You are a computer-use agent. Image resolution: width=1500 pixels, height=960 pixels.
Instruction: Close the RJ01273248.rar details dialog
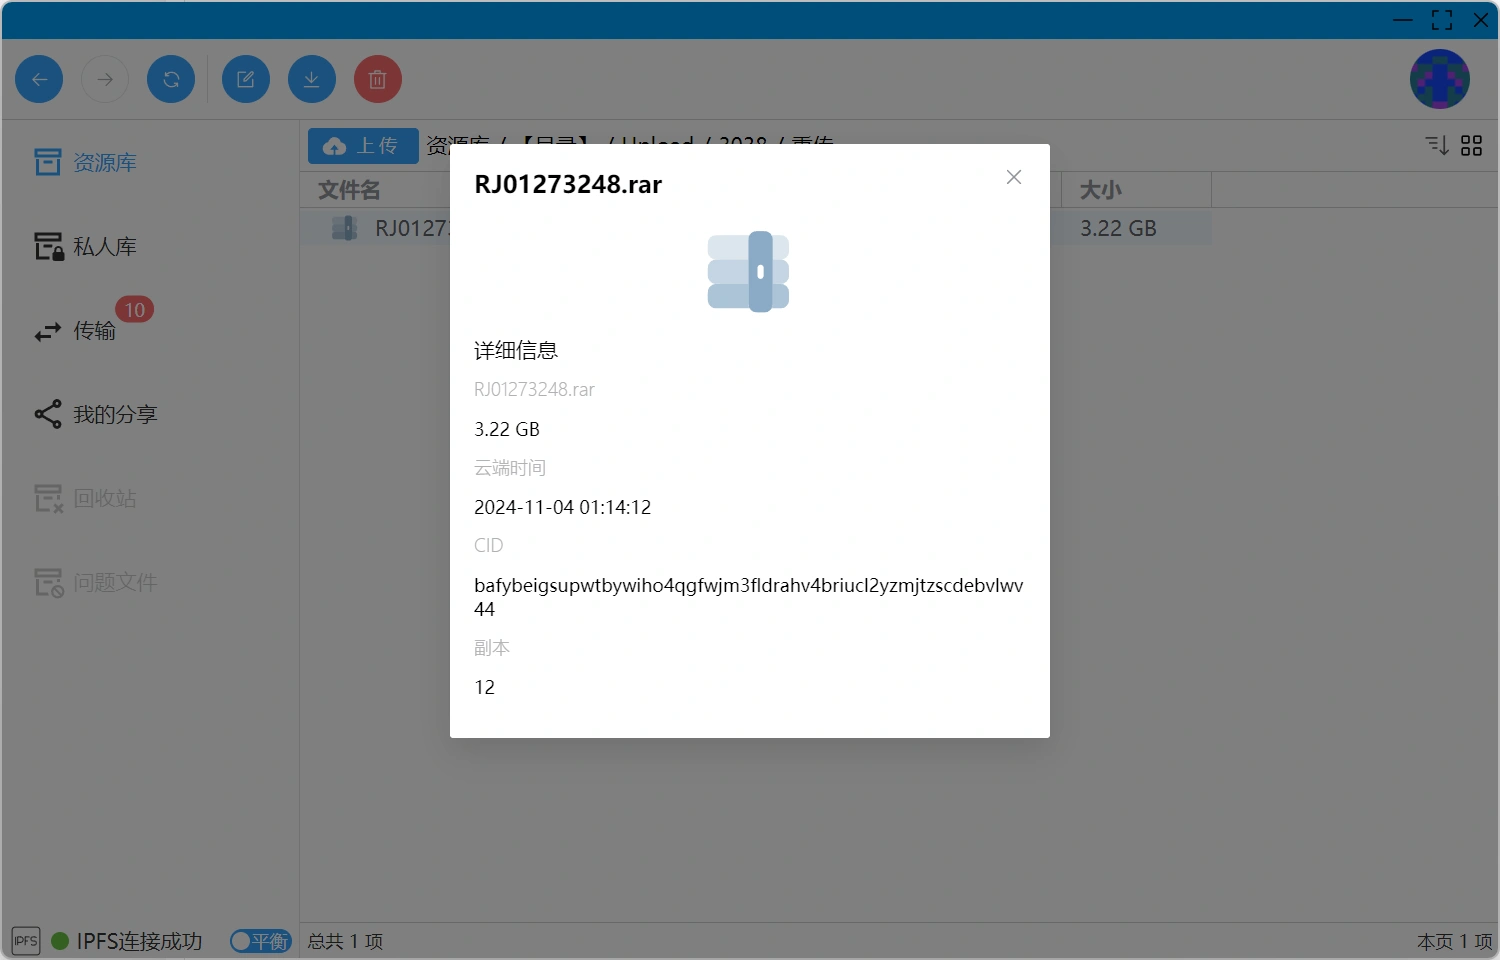pyautogui.click(x=1014, y=177)
